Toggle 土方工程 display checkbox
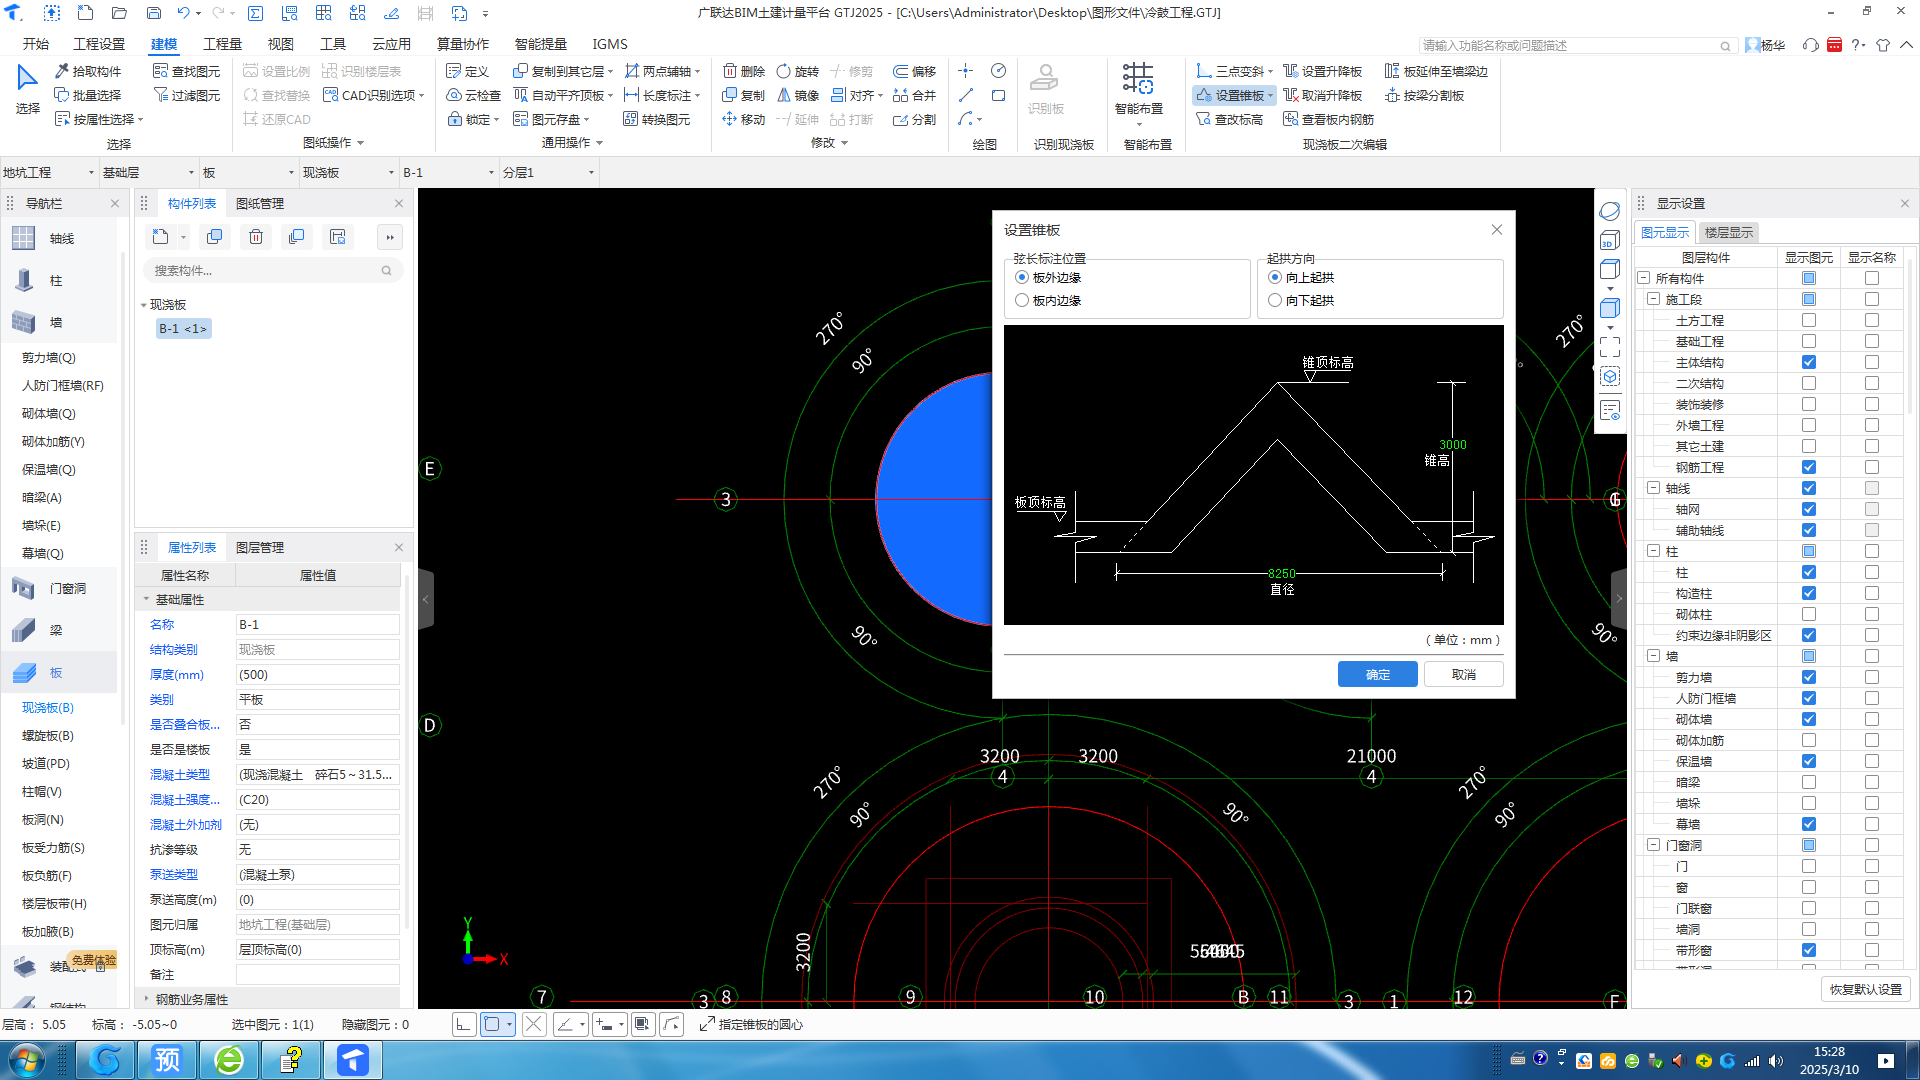 point(1808,320)
